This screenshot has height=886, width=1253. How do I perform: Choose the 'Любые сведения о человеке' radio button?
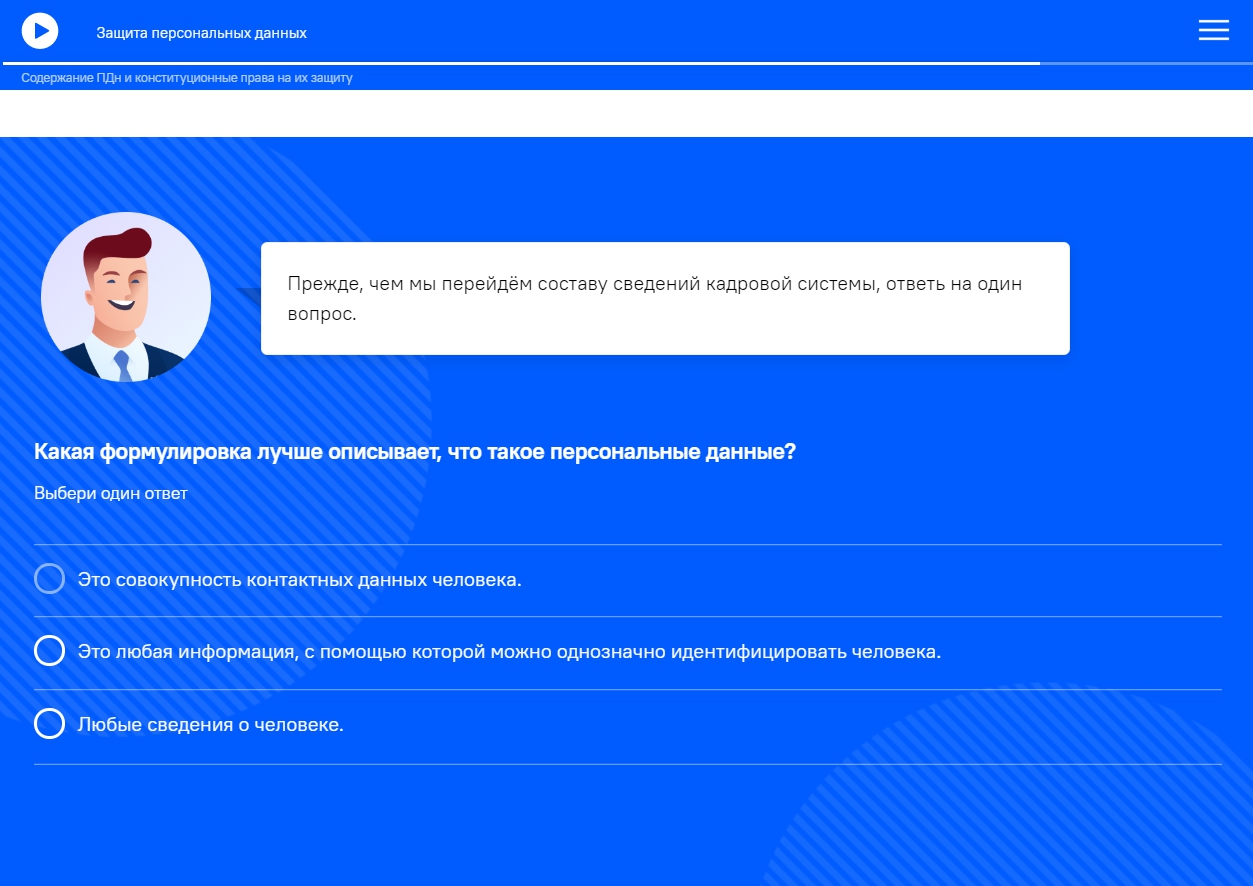pos(50,724)
